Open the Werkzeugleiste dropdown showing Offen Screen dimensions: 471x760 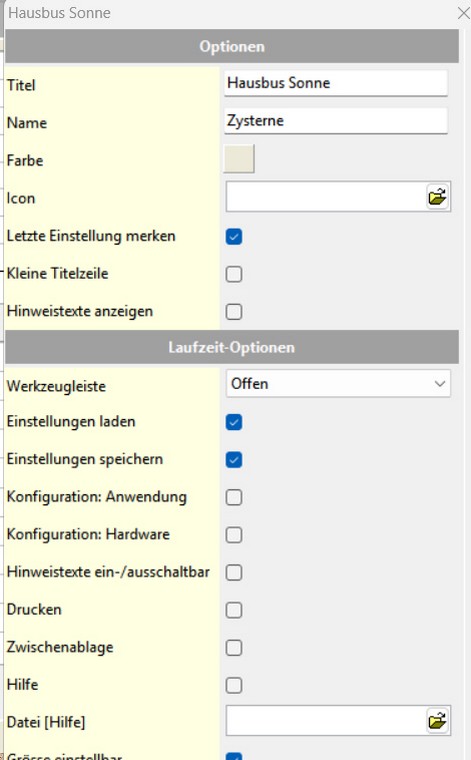[338, 384]
